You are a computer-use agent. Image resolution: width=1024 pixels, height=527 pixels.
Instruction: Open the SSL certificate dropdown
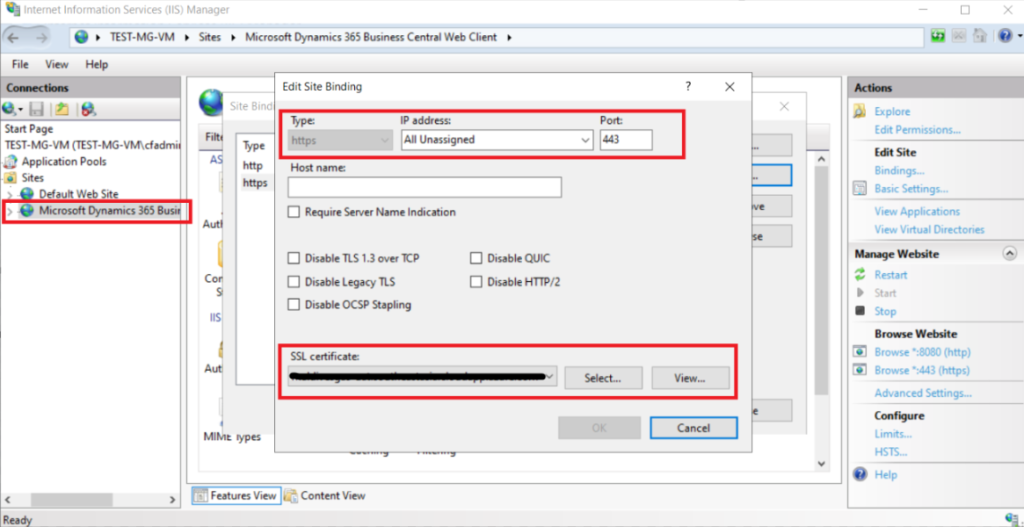[550, 377]
